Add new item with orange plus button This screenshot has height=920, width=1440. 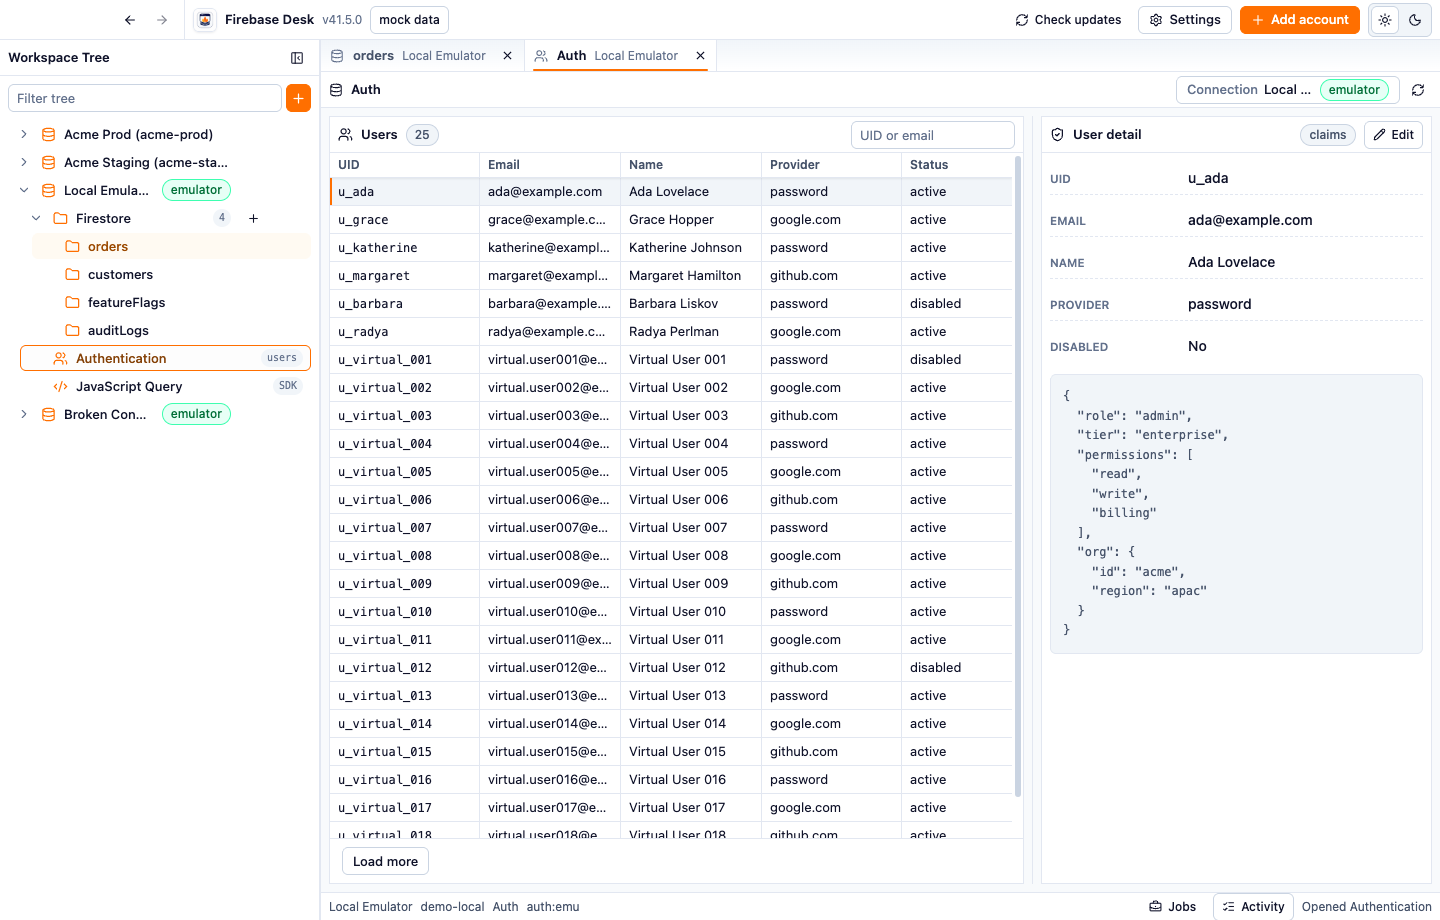(x=298, y=98)
